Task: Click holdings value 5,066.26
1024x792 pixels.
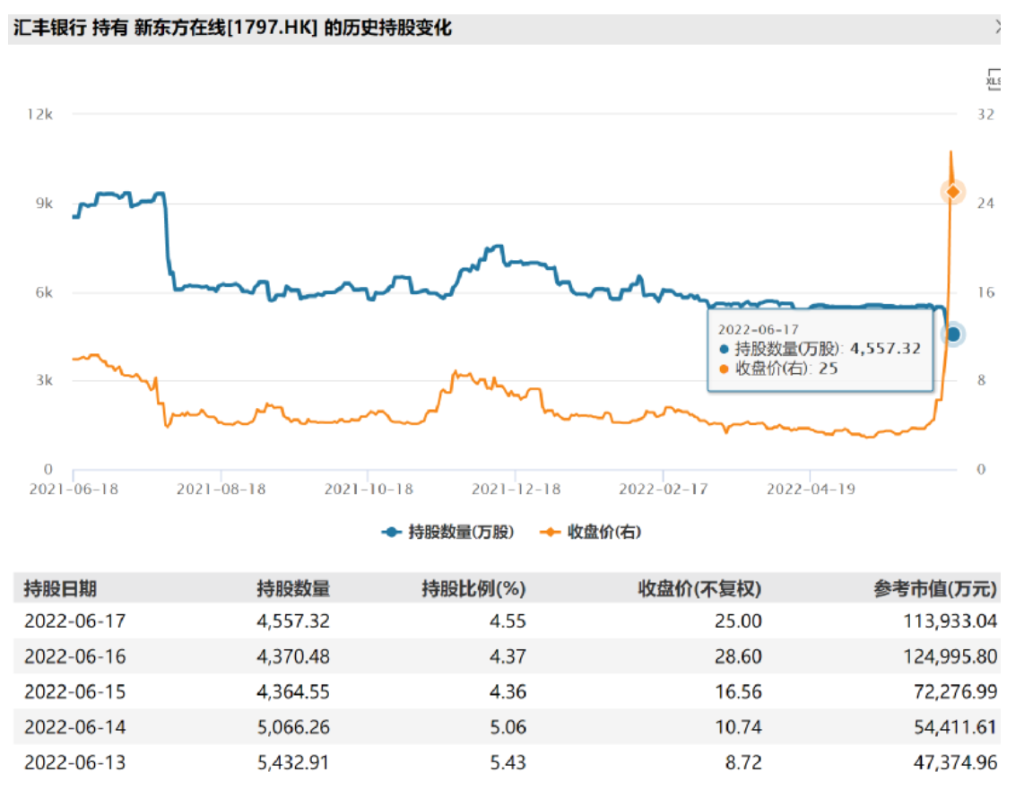Action: 293,727
